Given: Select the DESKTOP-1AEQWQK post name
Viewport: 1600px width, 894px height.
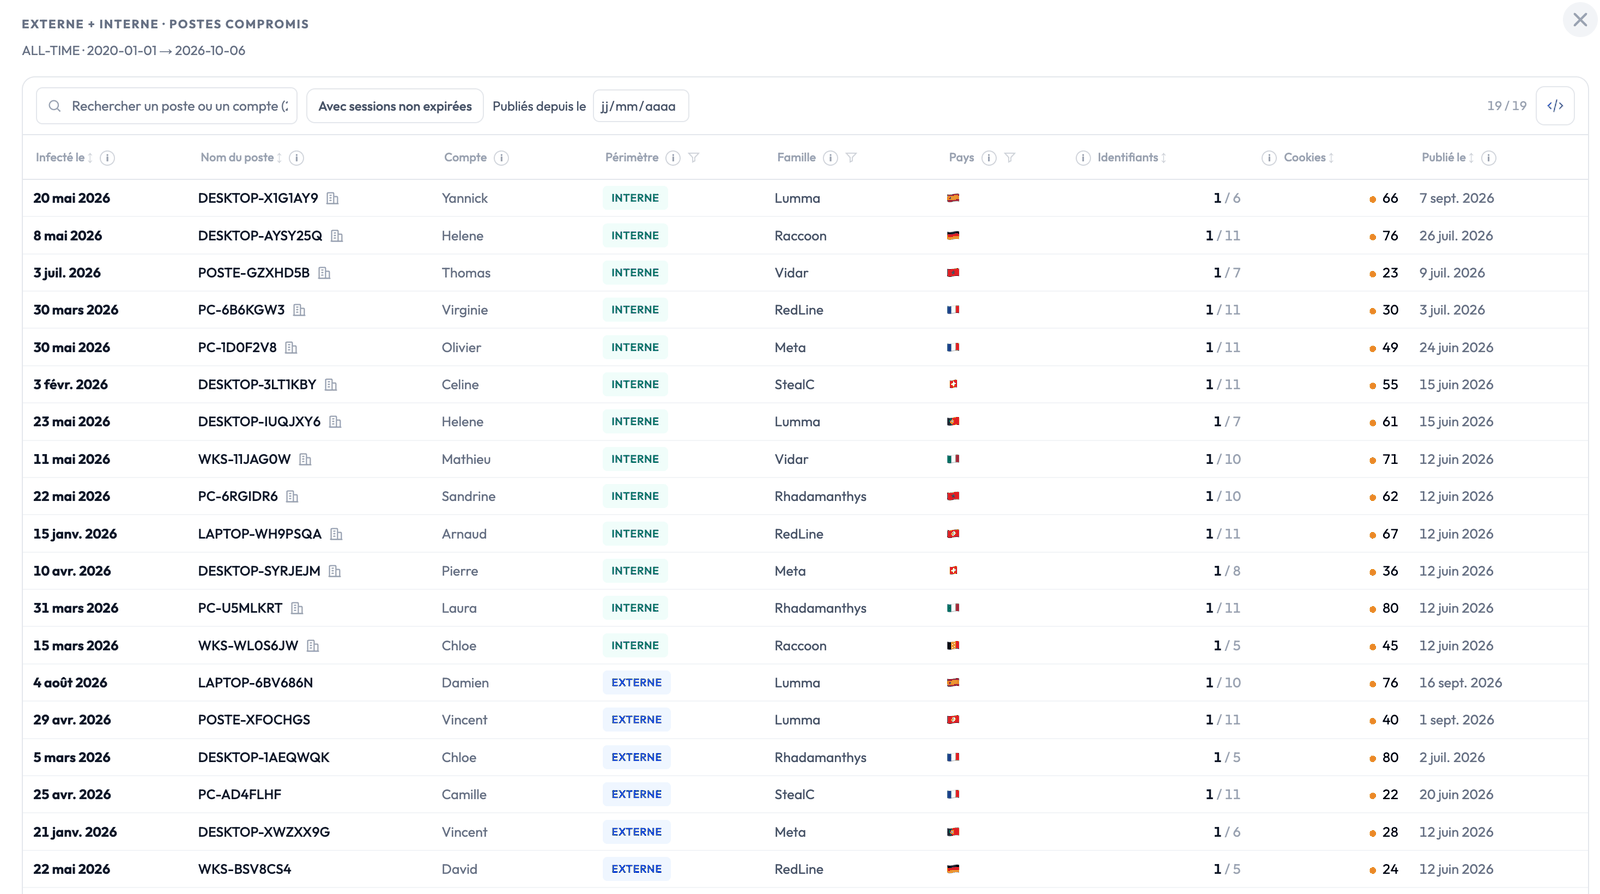Looking at the screenshot, I should pyautogui.click(x=264, y=758).
